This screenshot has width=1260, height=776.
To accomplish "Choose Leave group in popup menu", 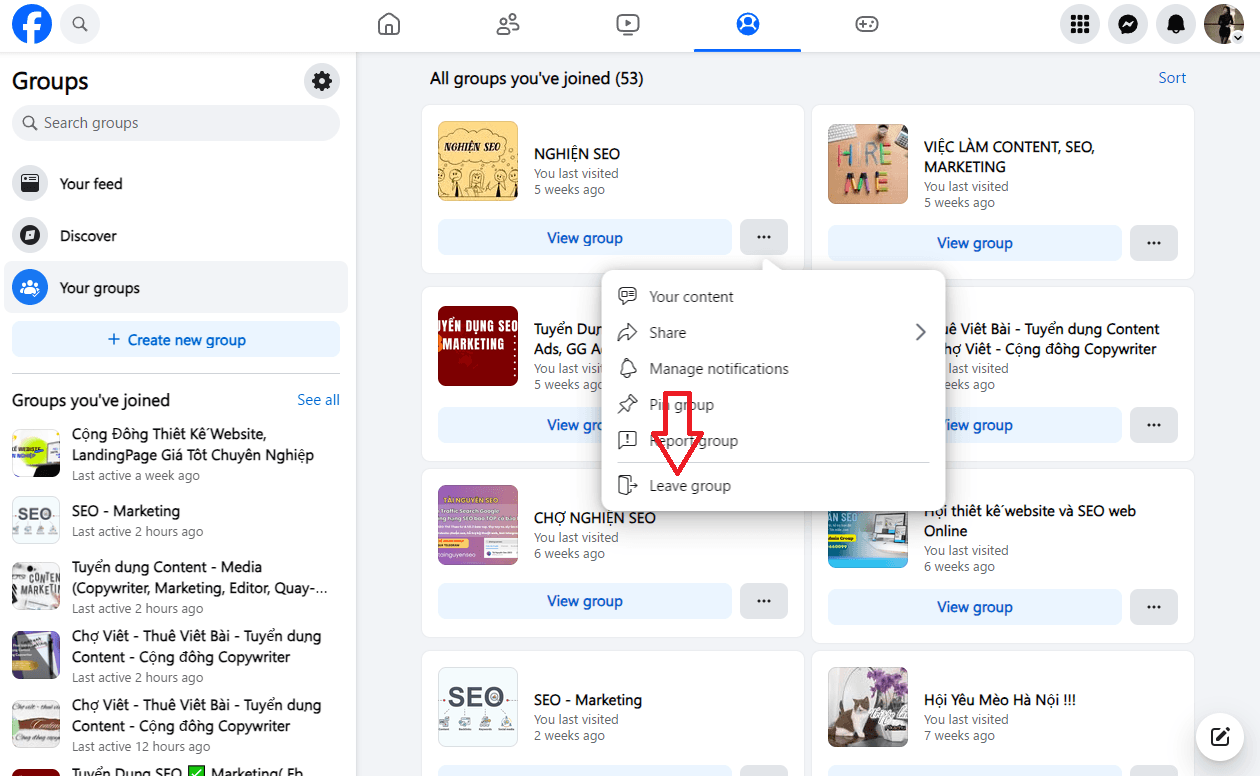I will 773,486.
